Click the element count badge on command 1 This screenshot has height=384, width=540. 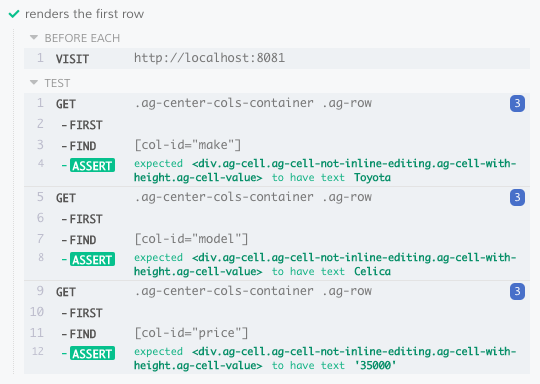(517, 103)
